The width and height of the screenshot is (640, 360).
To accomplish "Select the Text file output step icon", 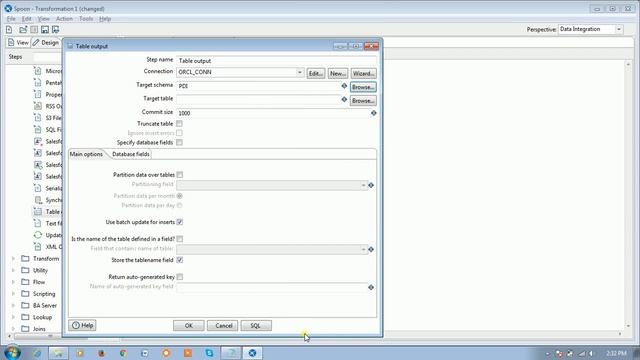I will 38,223.
